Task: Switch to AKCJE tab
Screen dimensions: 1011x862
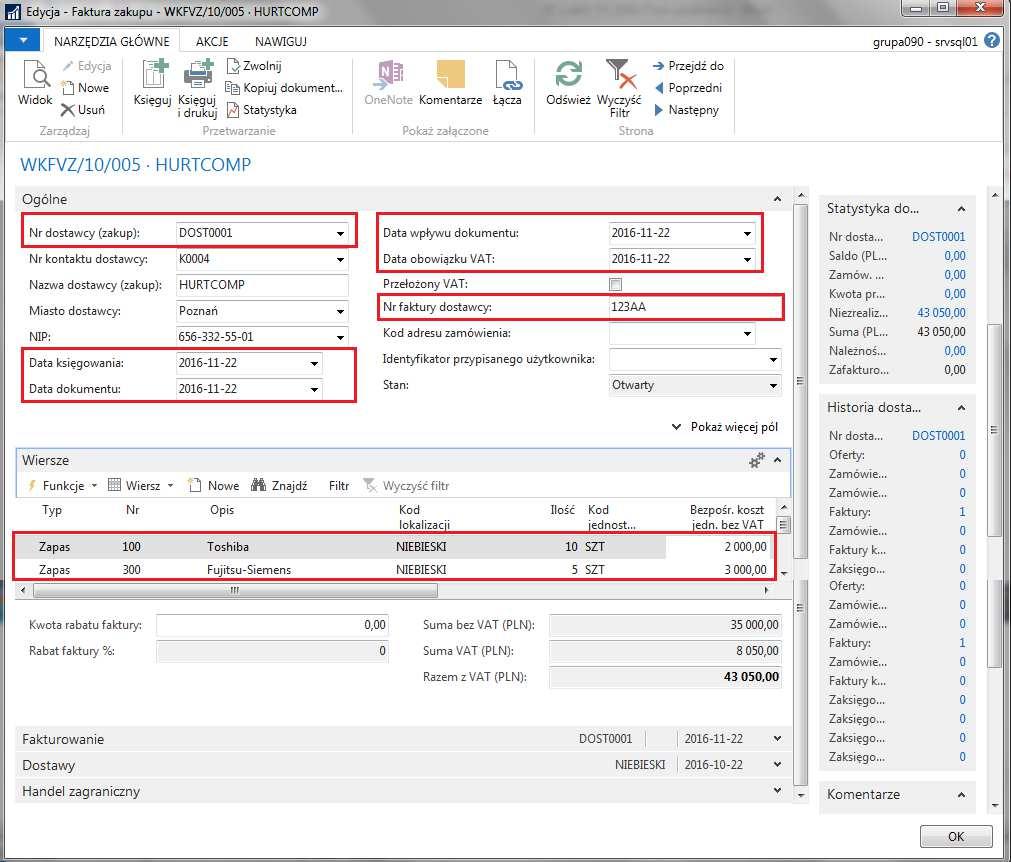Action: coord(212,41)
